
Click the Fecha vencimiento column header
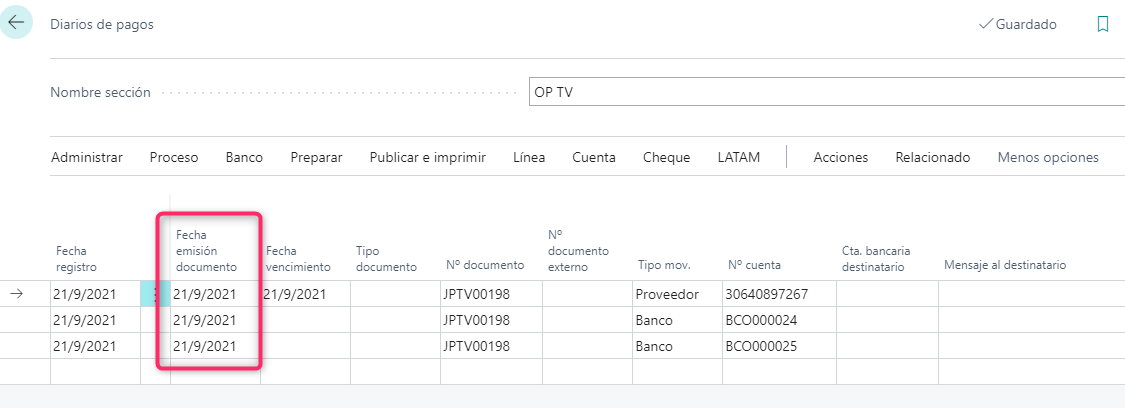[298, 259]
